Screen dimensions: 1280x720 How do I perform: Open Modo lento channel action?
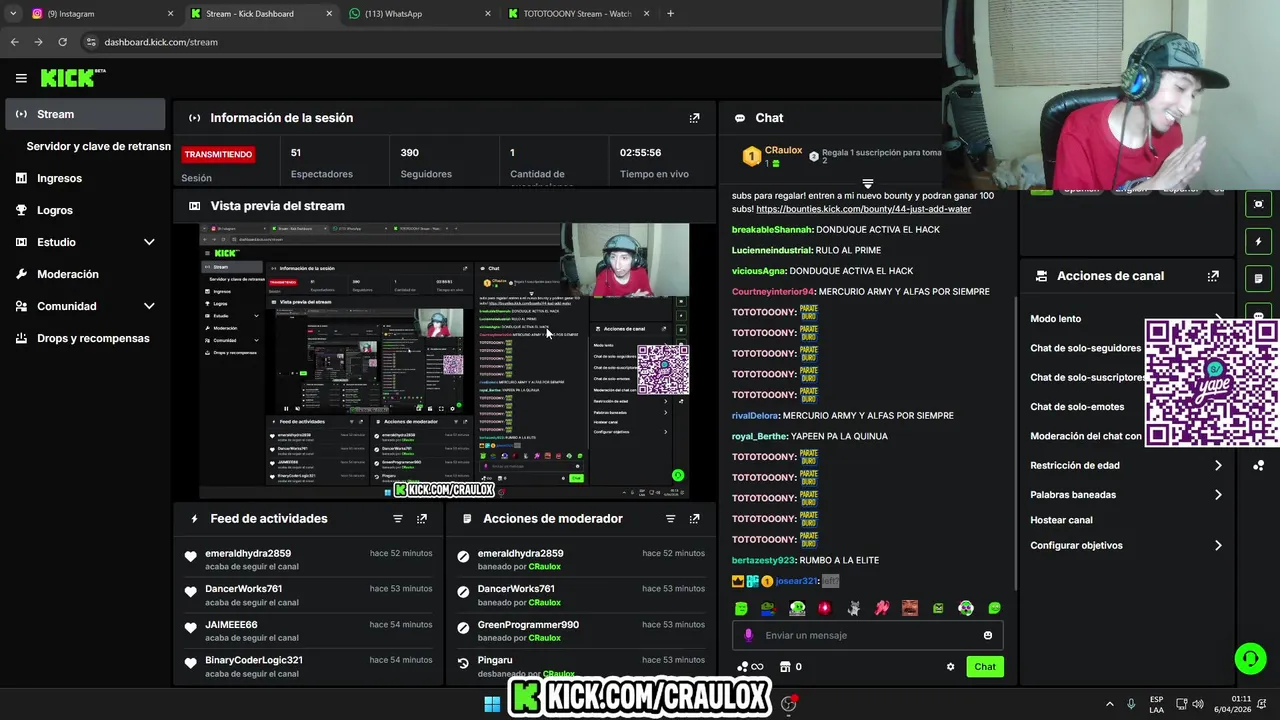(x=1055, y=319)
